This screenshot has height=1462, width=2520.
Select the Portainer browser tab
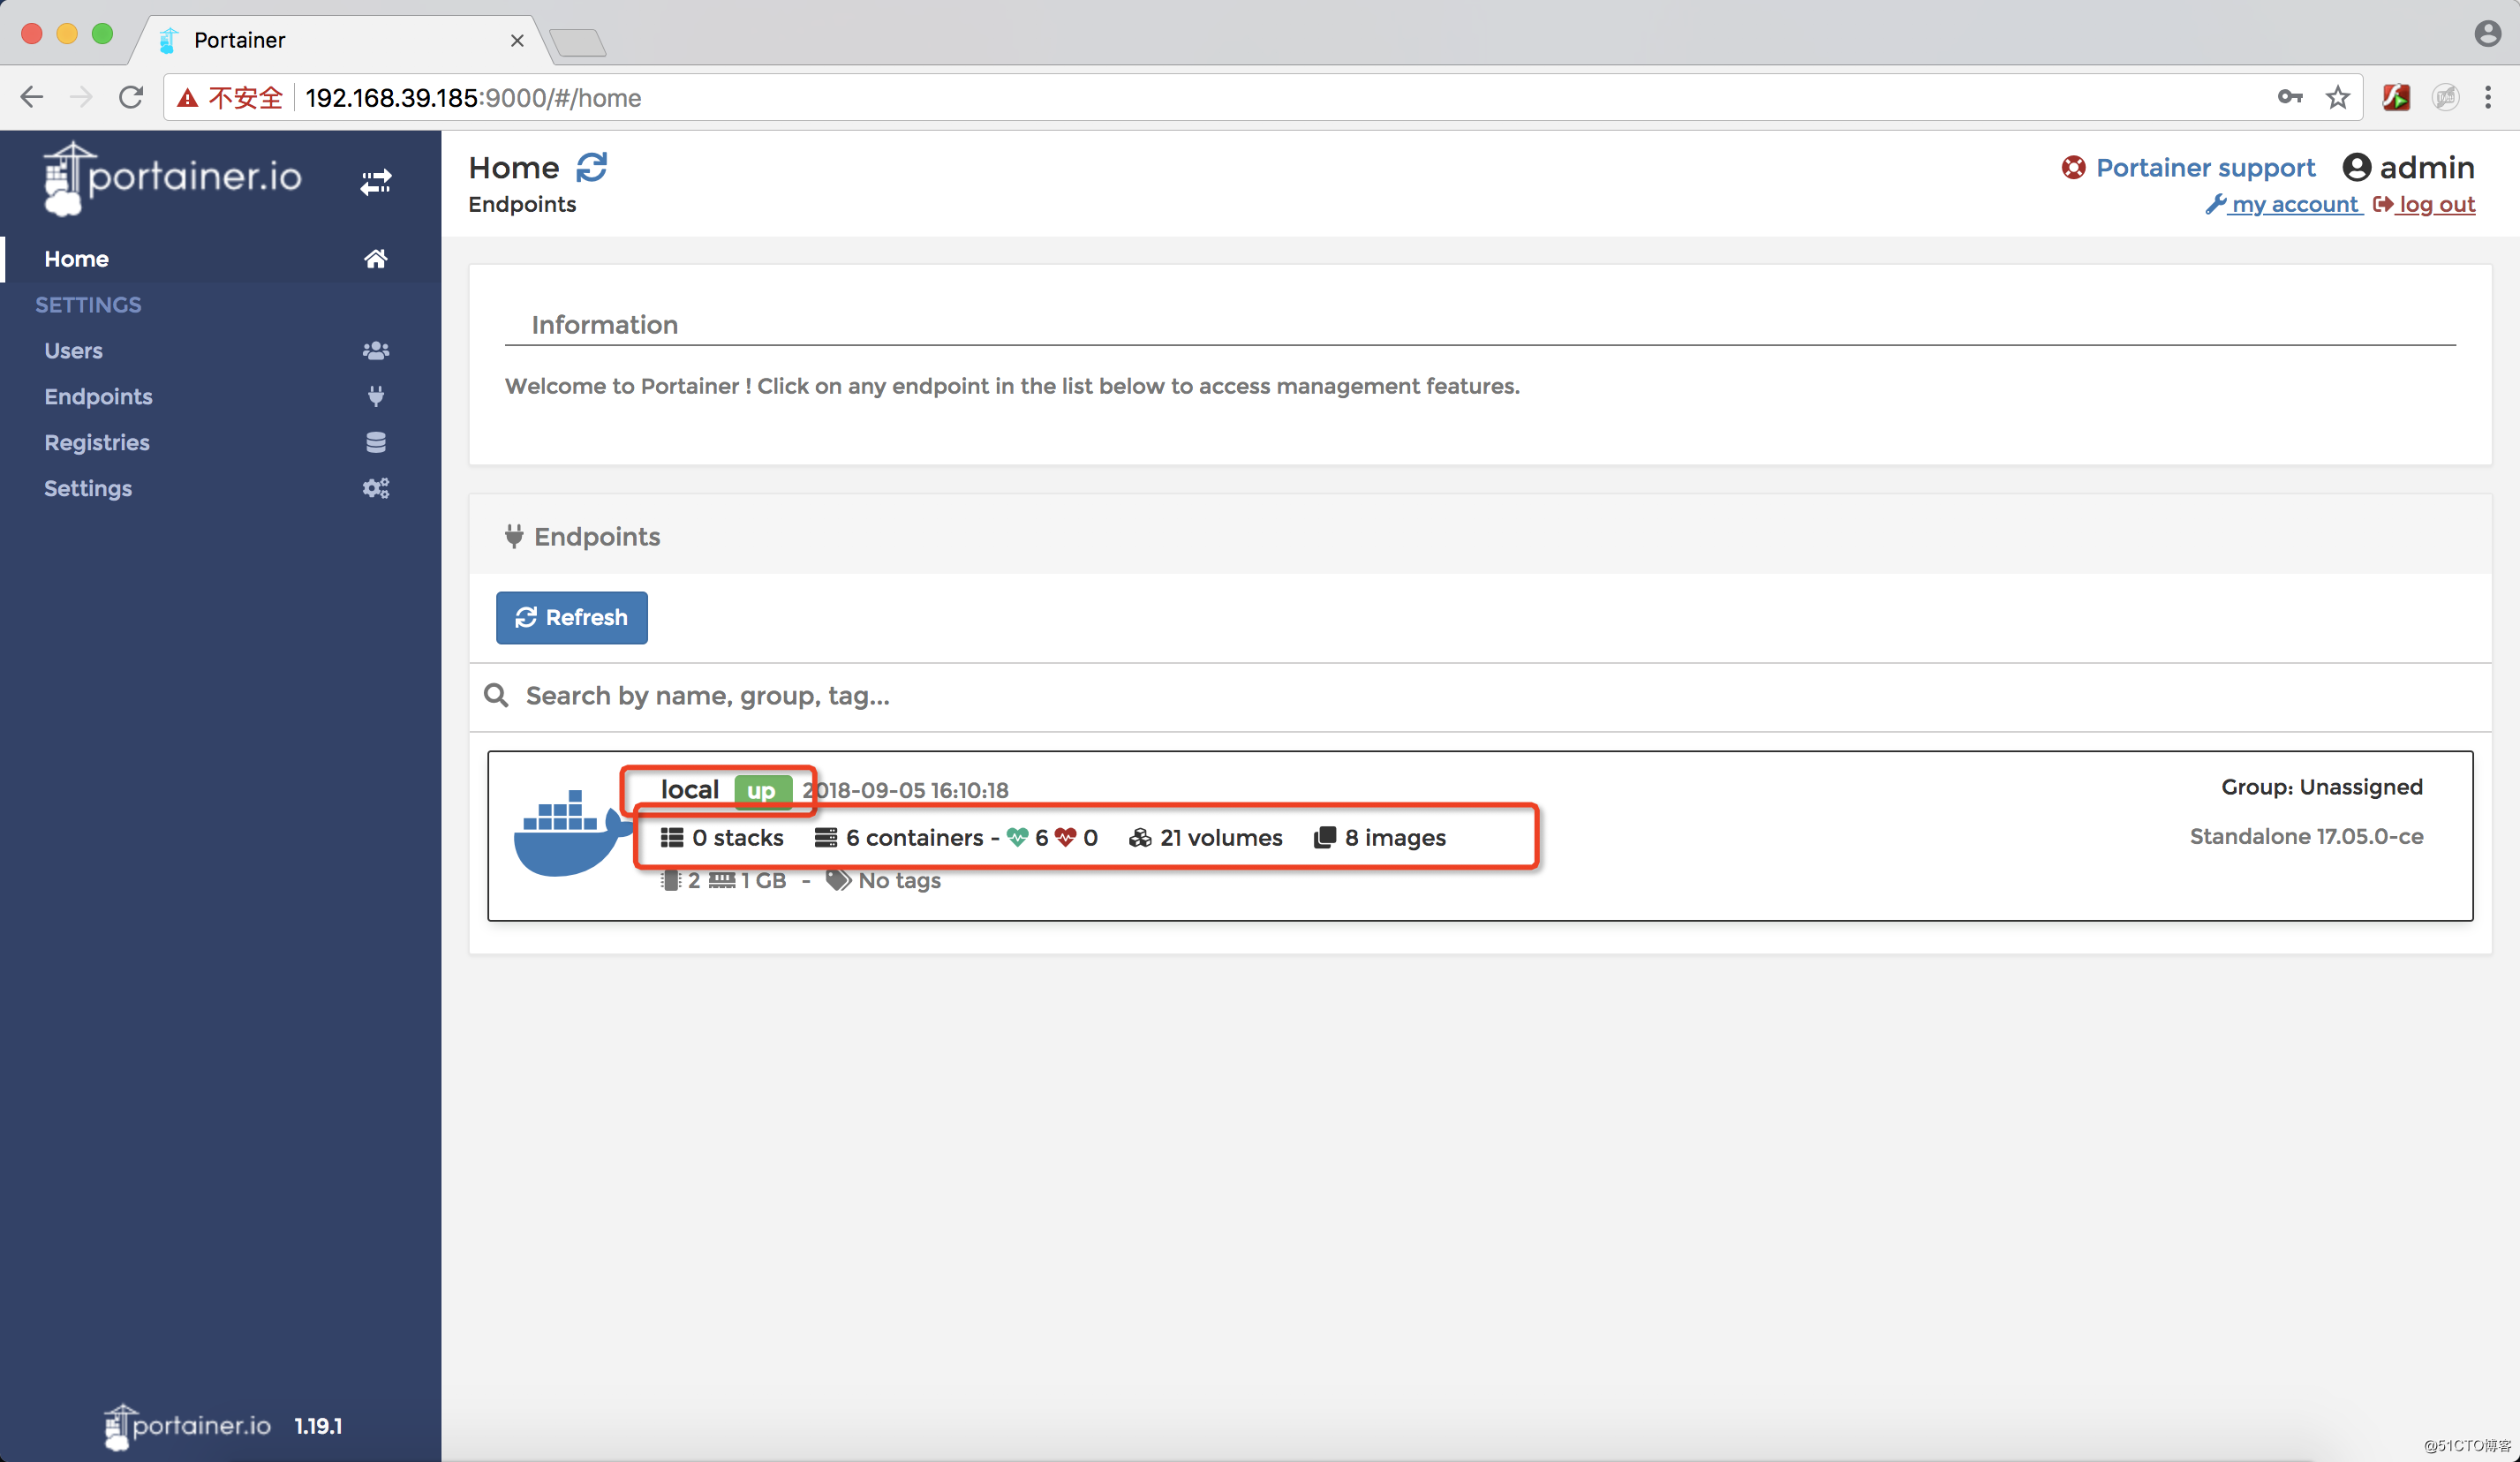340,40
